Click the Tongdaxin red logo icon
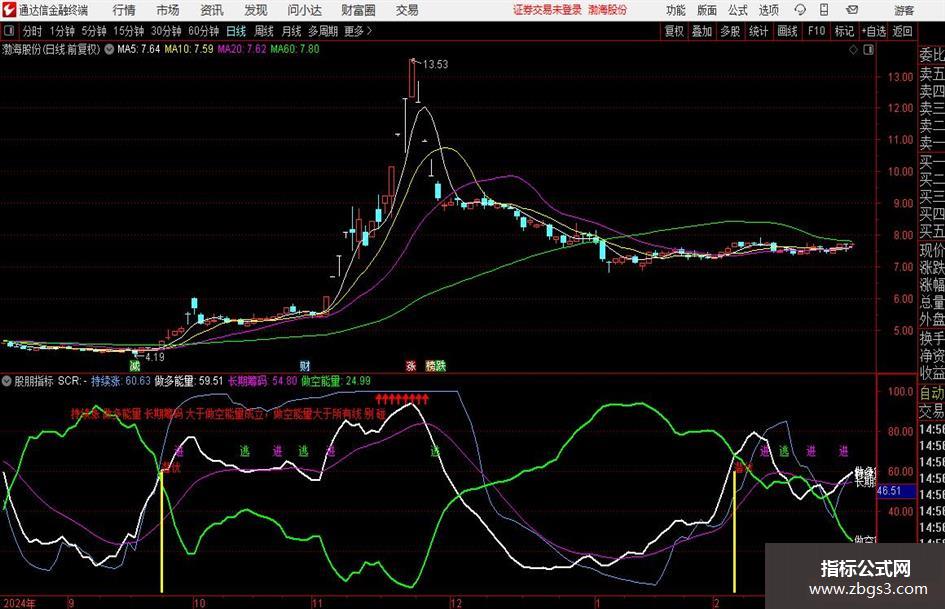The height and width of the screenshot is (609, 945). pos(8,10)
